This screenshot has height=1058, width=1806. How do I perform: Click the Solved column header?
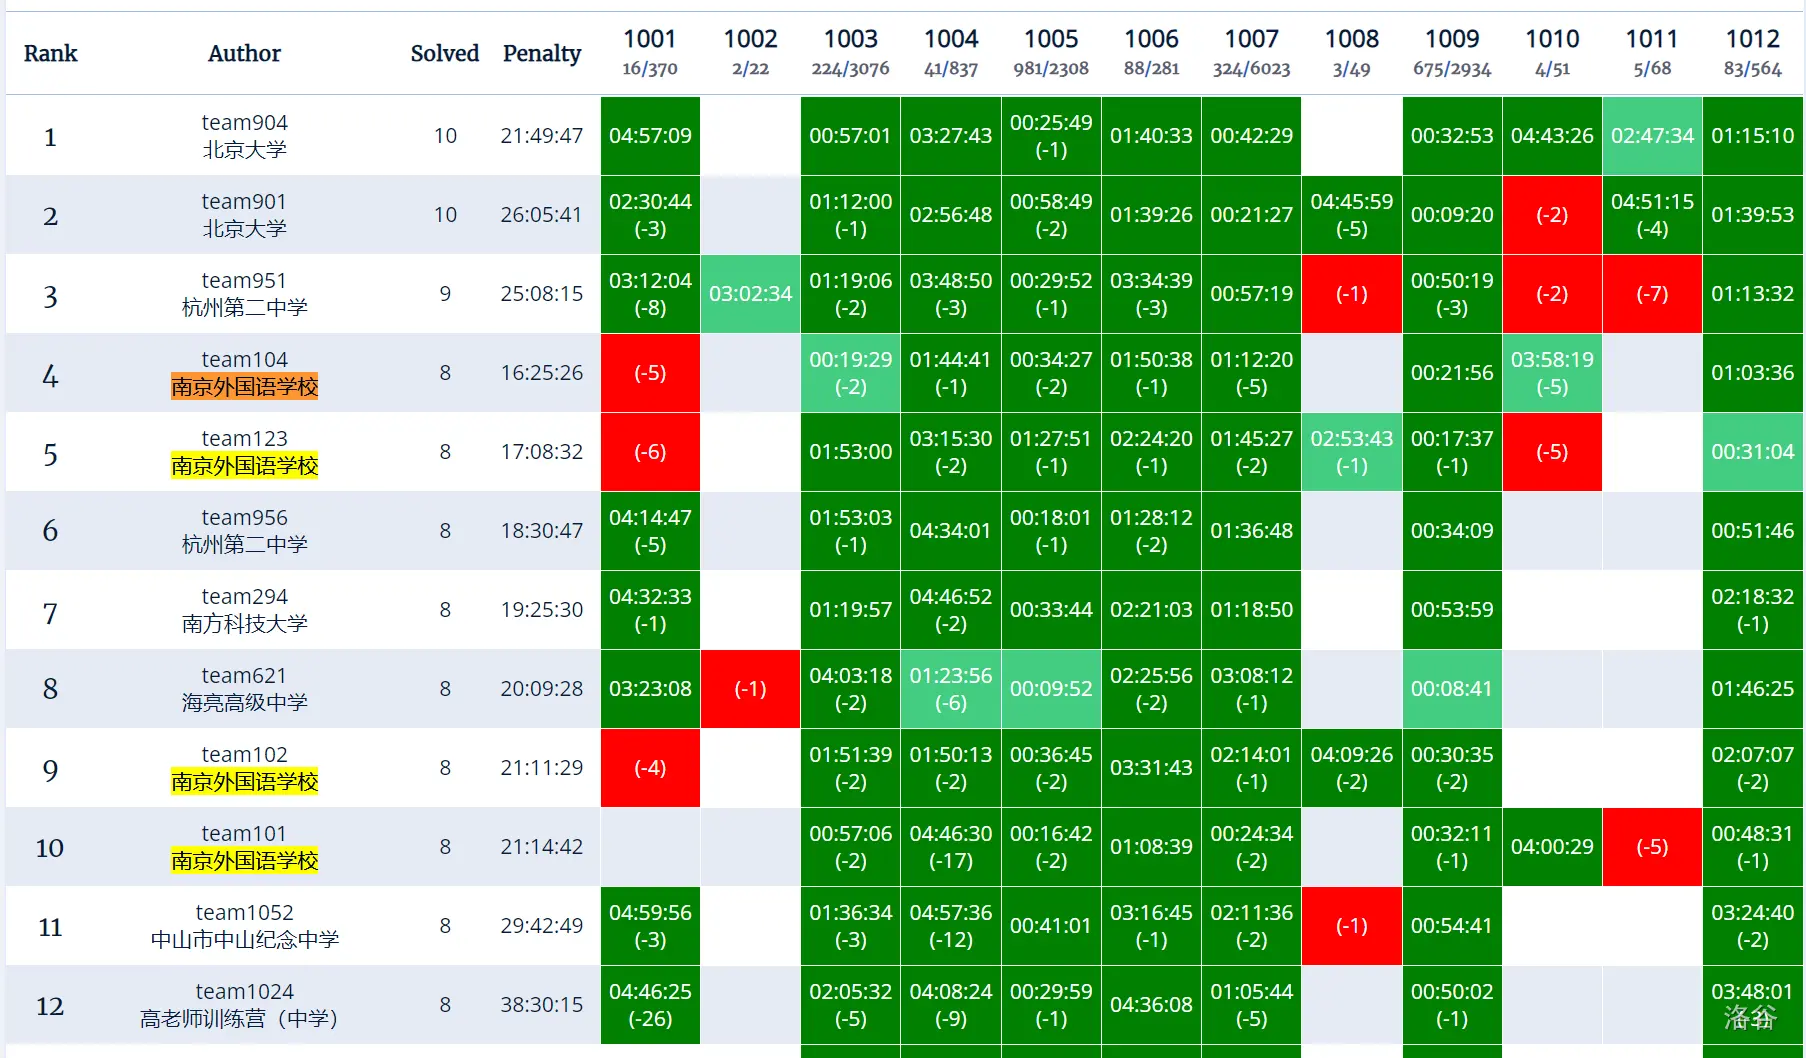click(x=445, y=53)
